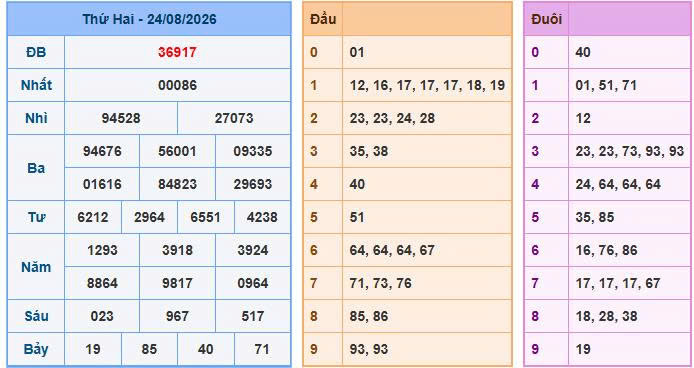Select Đuôi row 3 values 23, 23, 73
Image resolution: width=694 pixels, height=368 pixels.
630,151
